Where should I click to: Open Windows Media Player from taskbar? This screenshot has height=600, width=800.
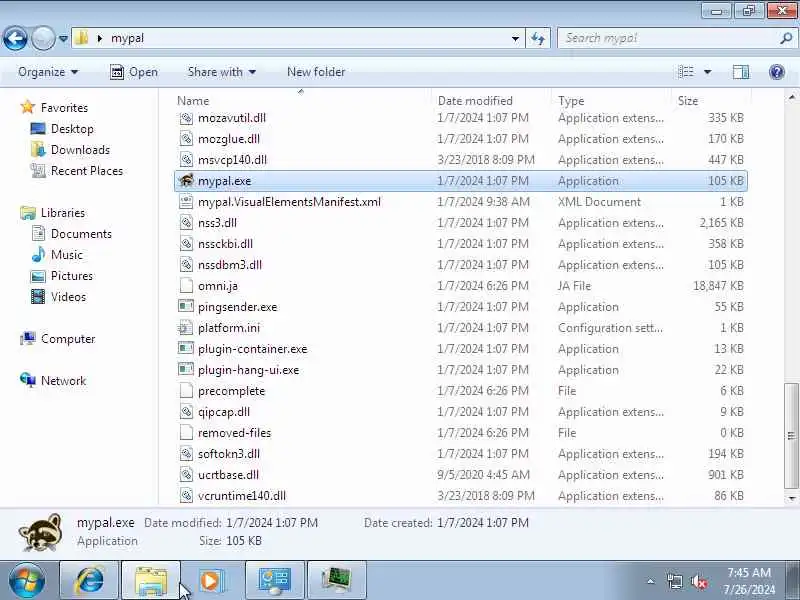click(x=210, y=581)
